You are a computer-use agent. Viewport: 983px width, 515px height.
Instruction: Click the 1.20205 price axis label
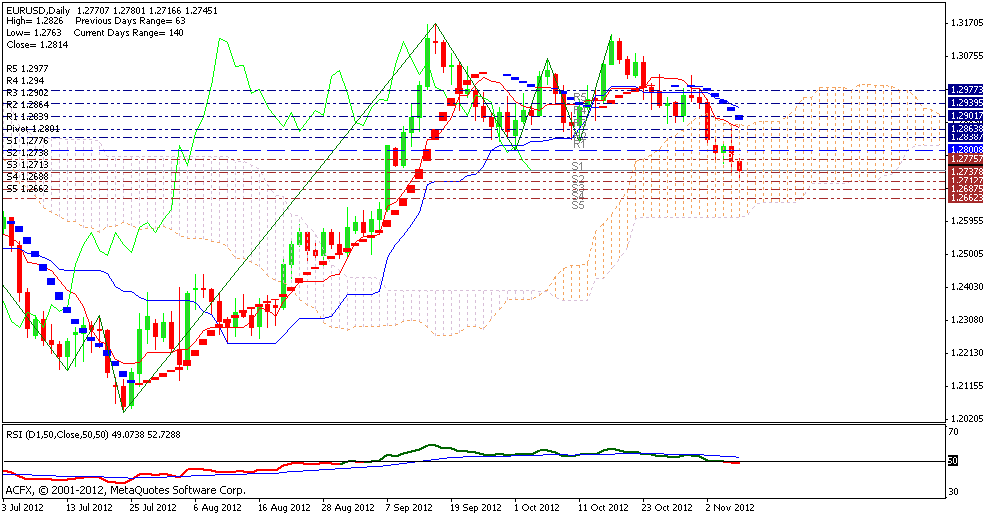tap(964, 418)
